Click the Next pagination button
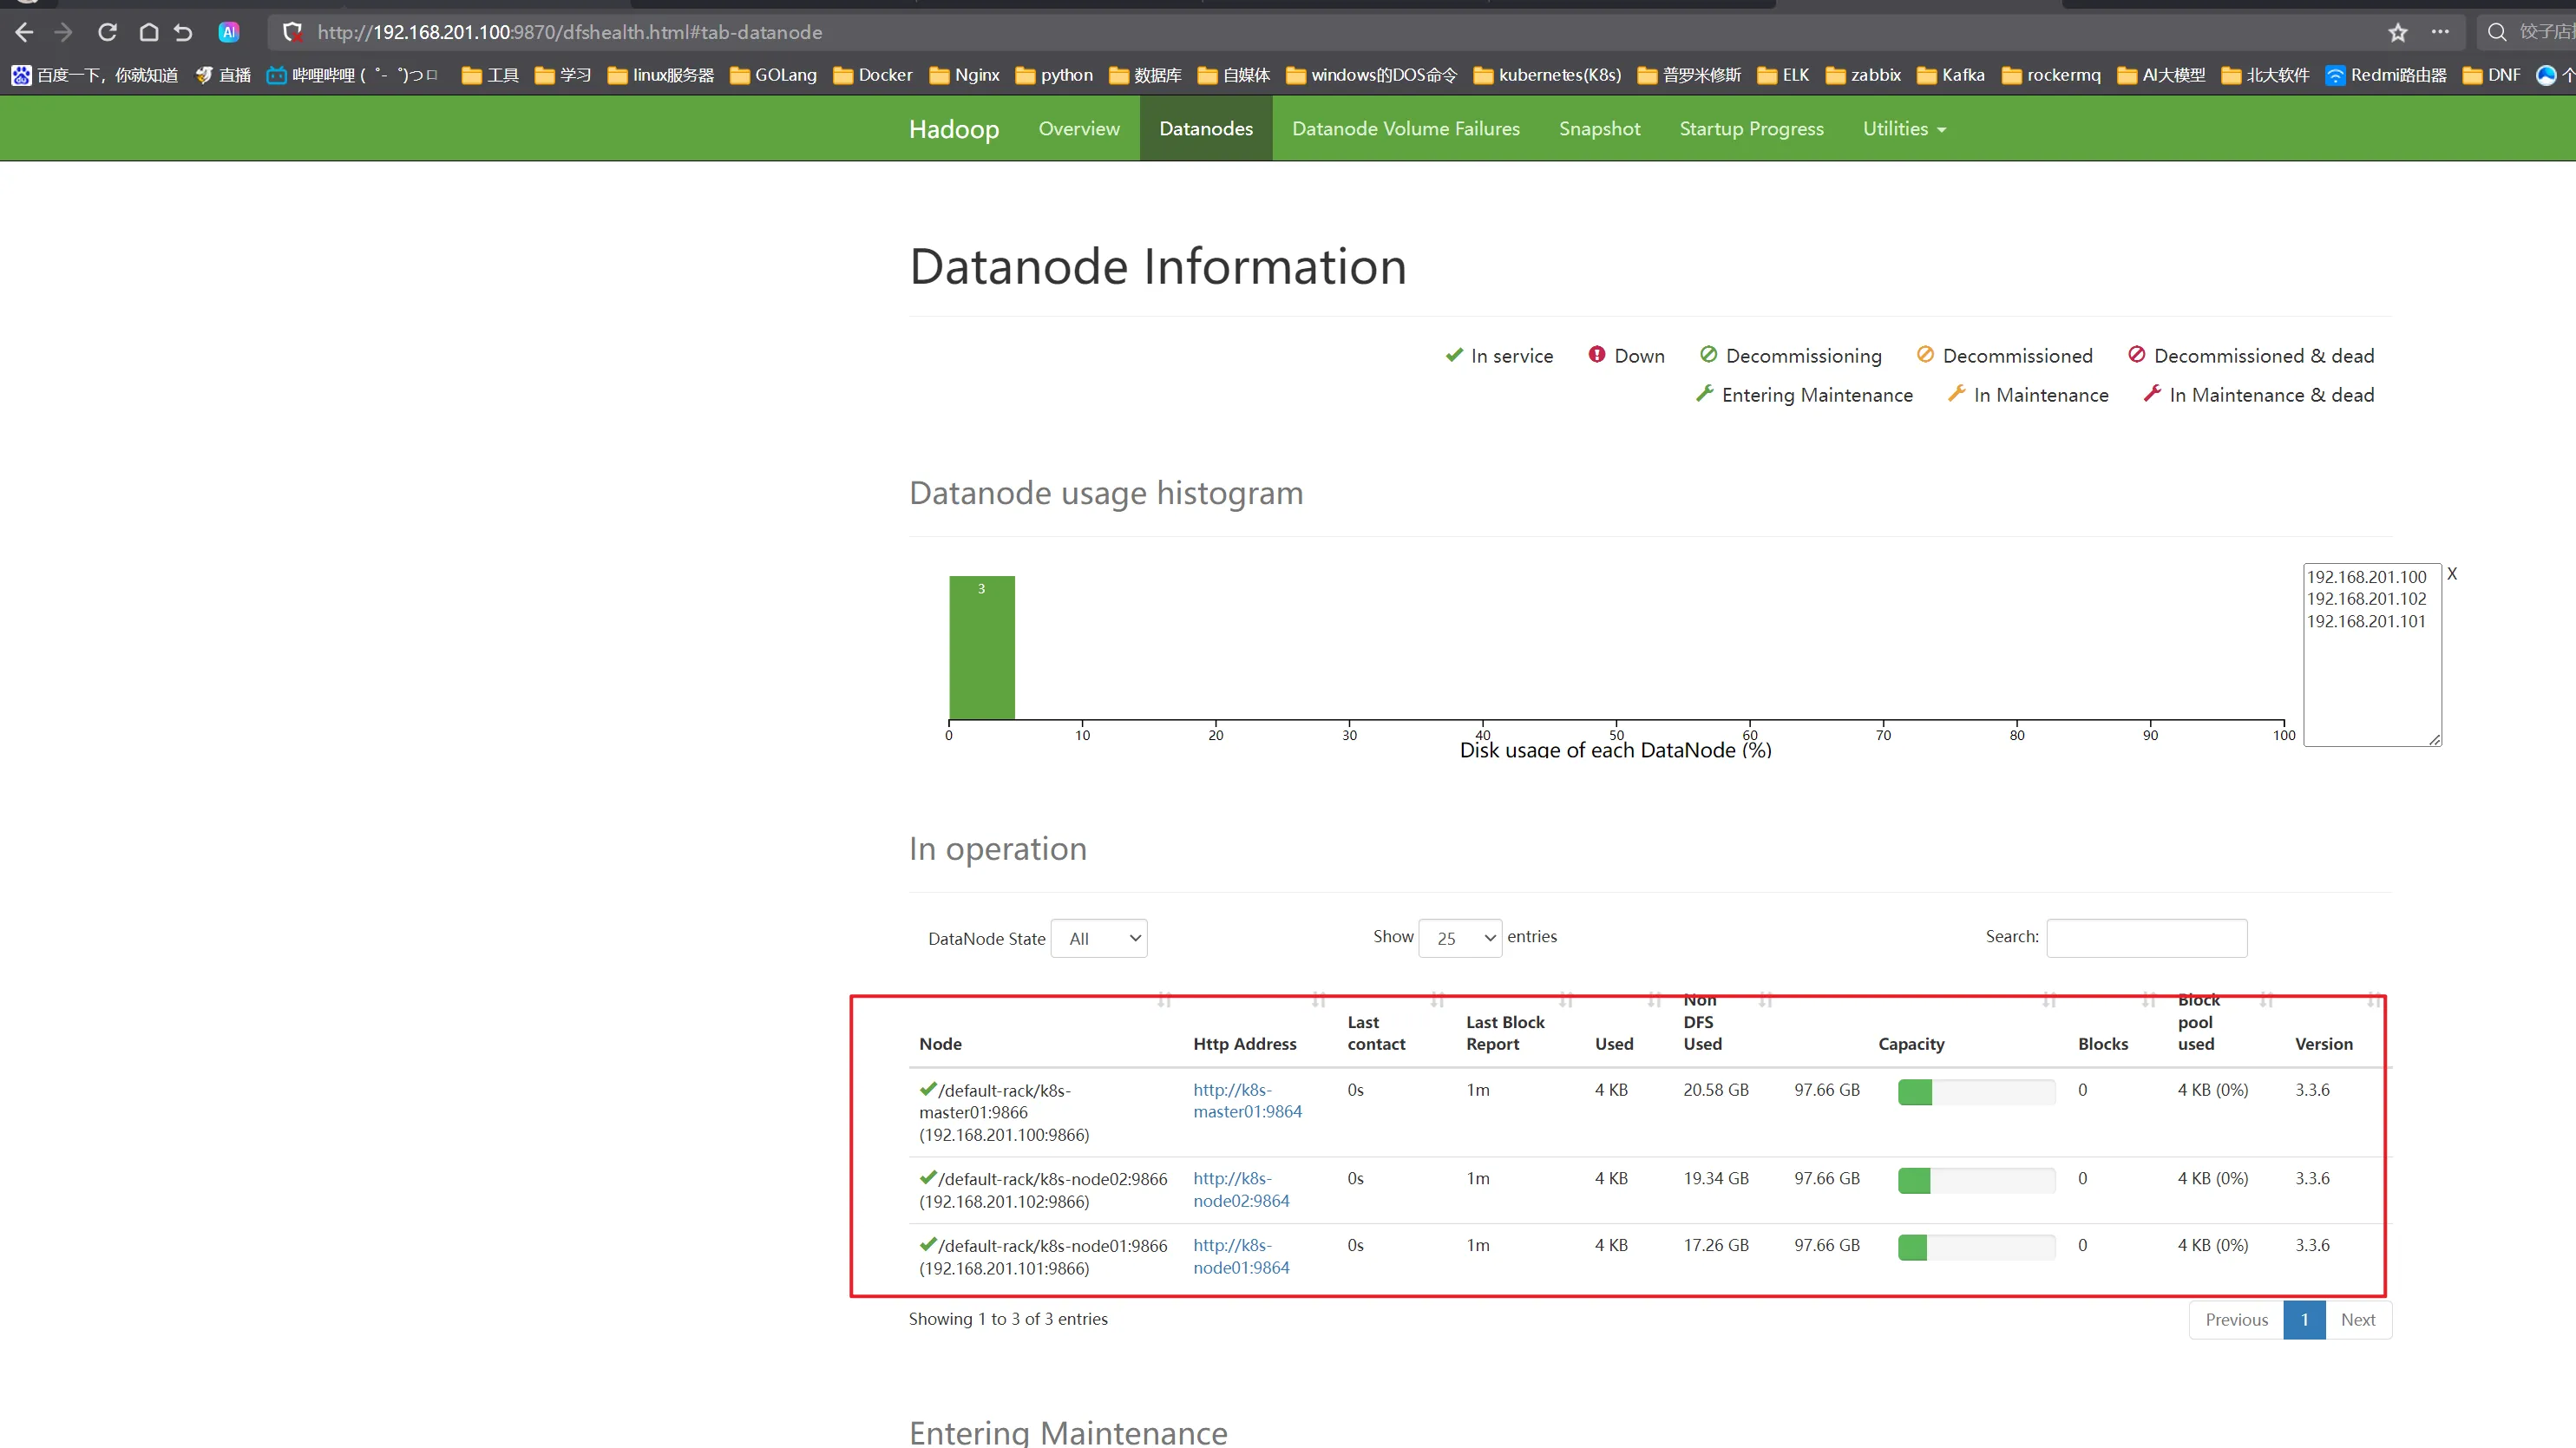The width and height of the screenshot is (2576, 1448). tap(2357, 1320)
